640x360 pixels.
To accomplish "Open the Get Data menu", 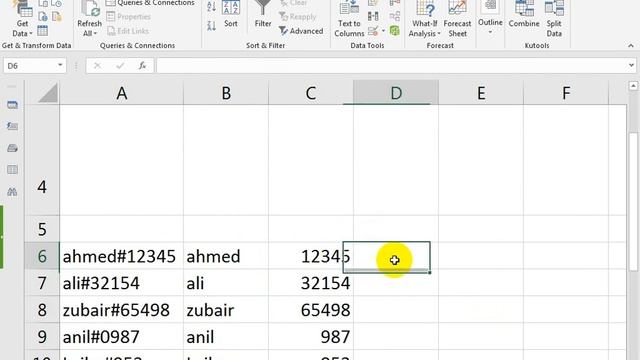I will (x=22, y=19).
